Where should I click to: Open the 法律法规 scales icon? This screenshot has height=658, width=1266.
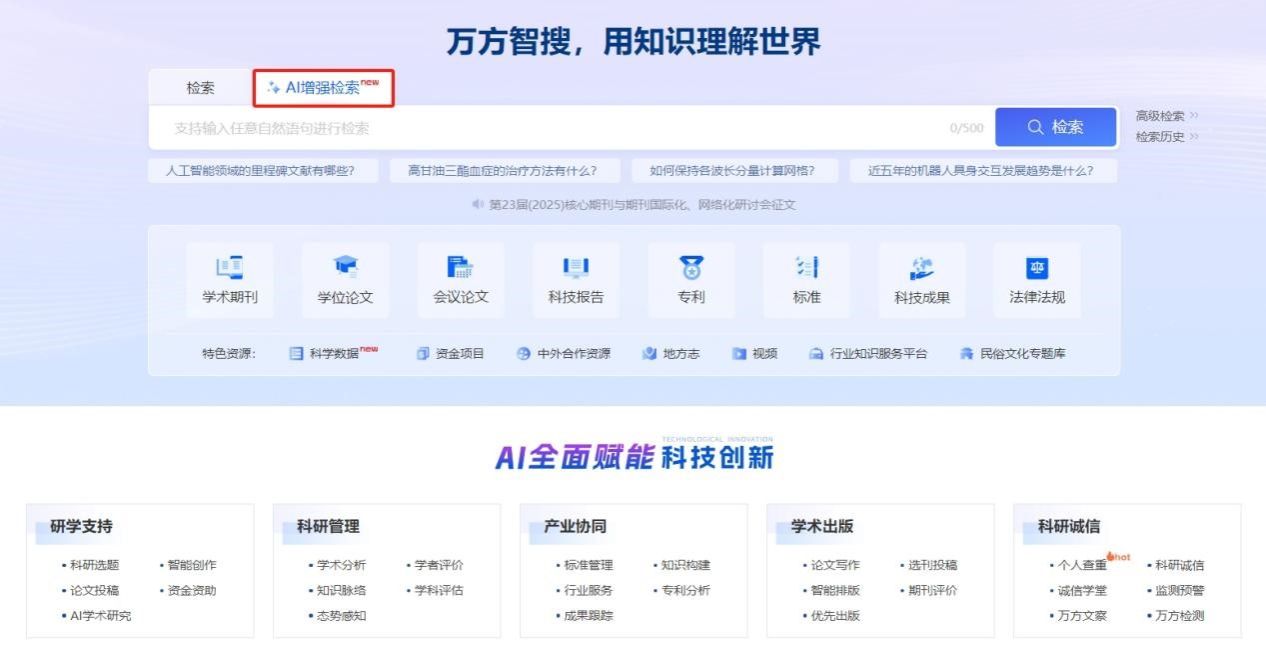[x=1037, y=267]
